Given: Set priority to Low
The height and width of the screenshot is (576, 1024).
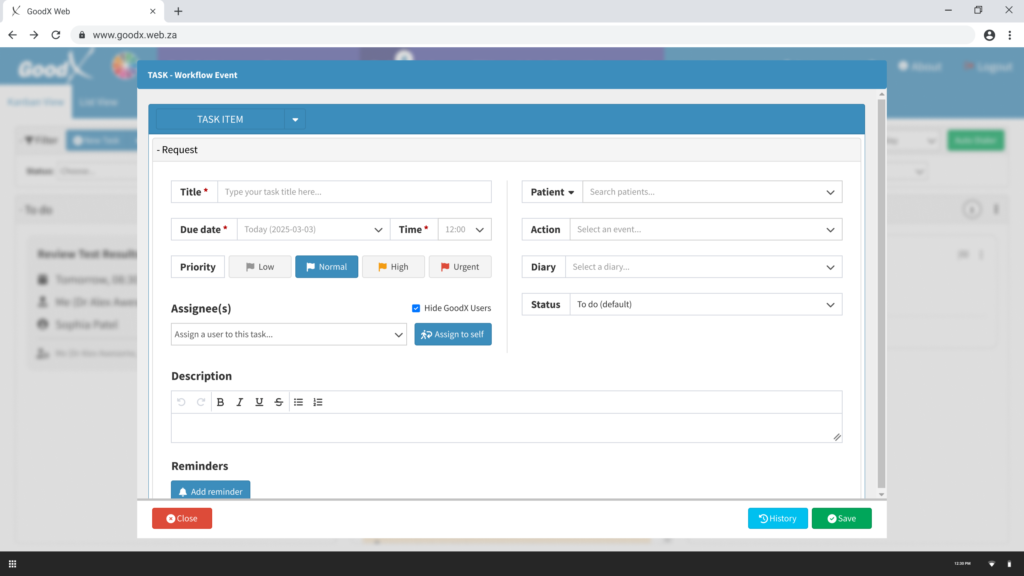Looking at the screenshot, I should 260,267.
